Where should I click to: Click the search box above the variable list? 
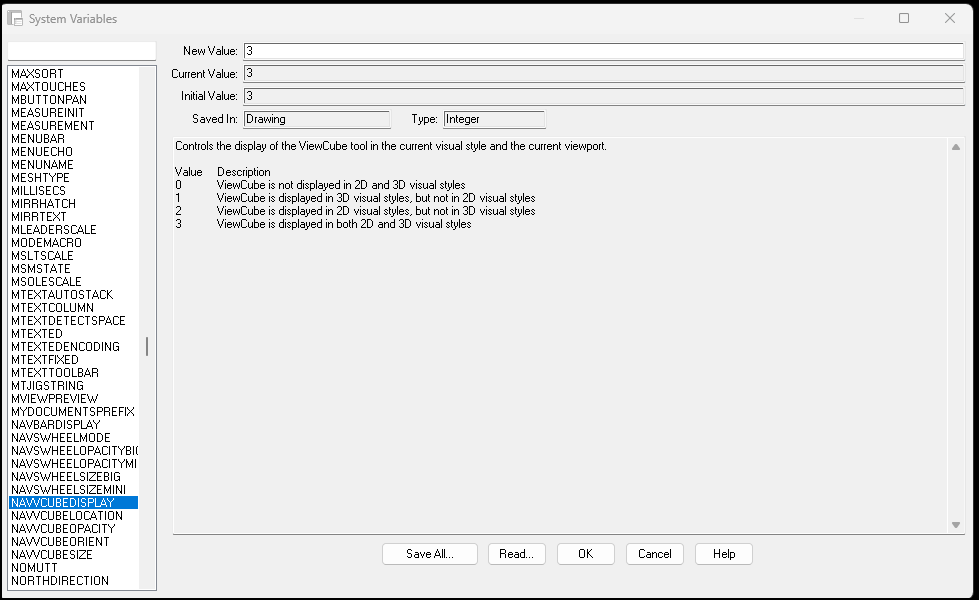80,49
